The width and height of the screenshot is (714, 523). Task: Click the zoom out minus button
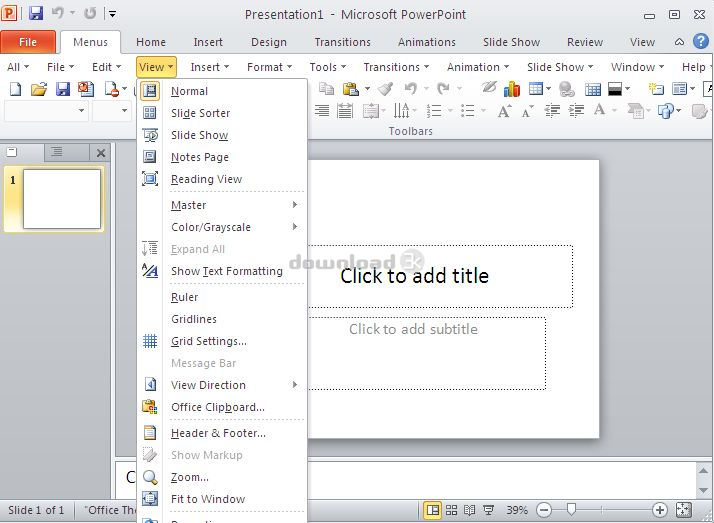click(544, 510)
